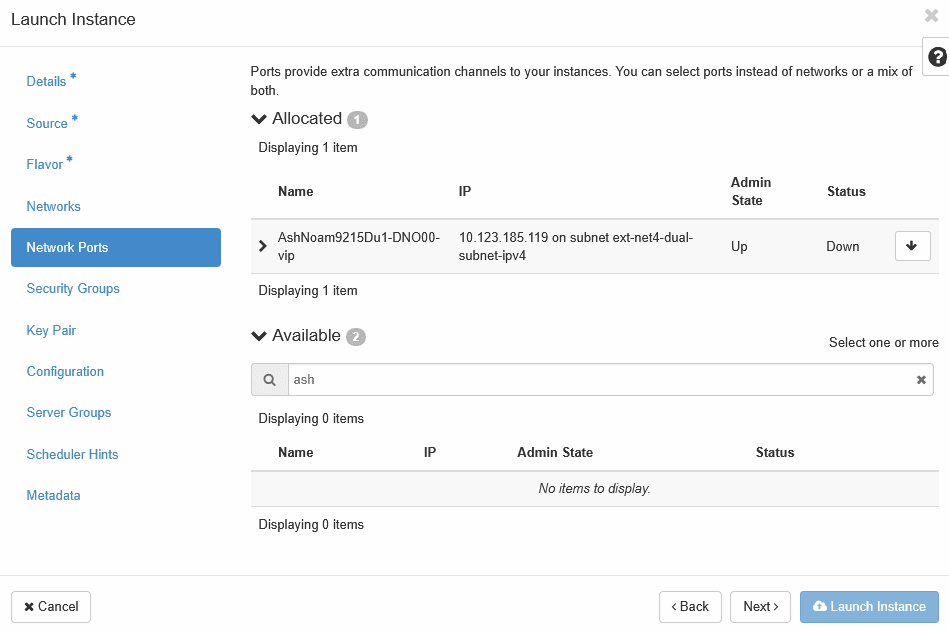Click the Launch Instance button

coord(869,607)
